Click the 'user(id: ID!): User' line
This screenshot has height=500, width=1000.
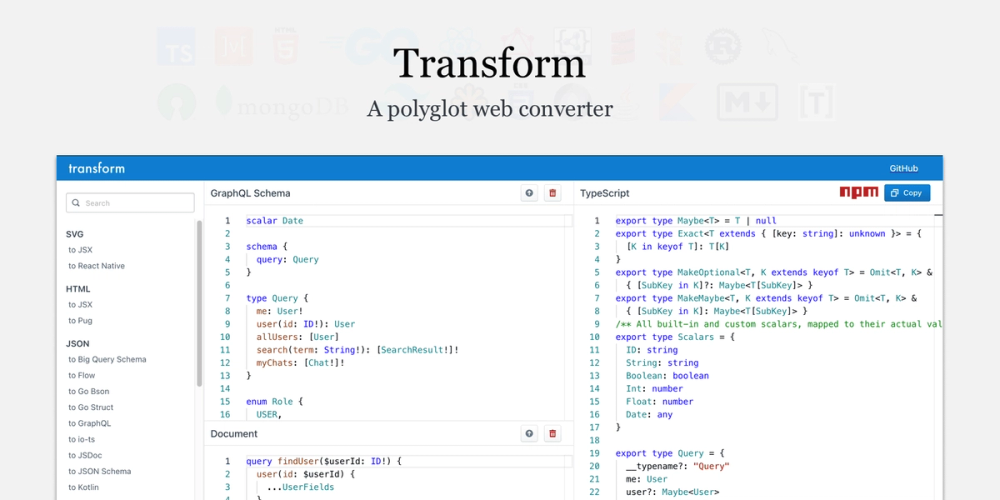click(306, 324)
